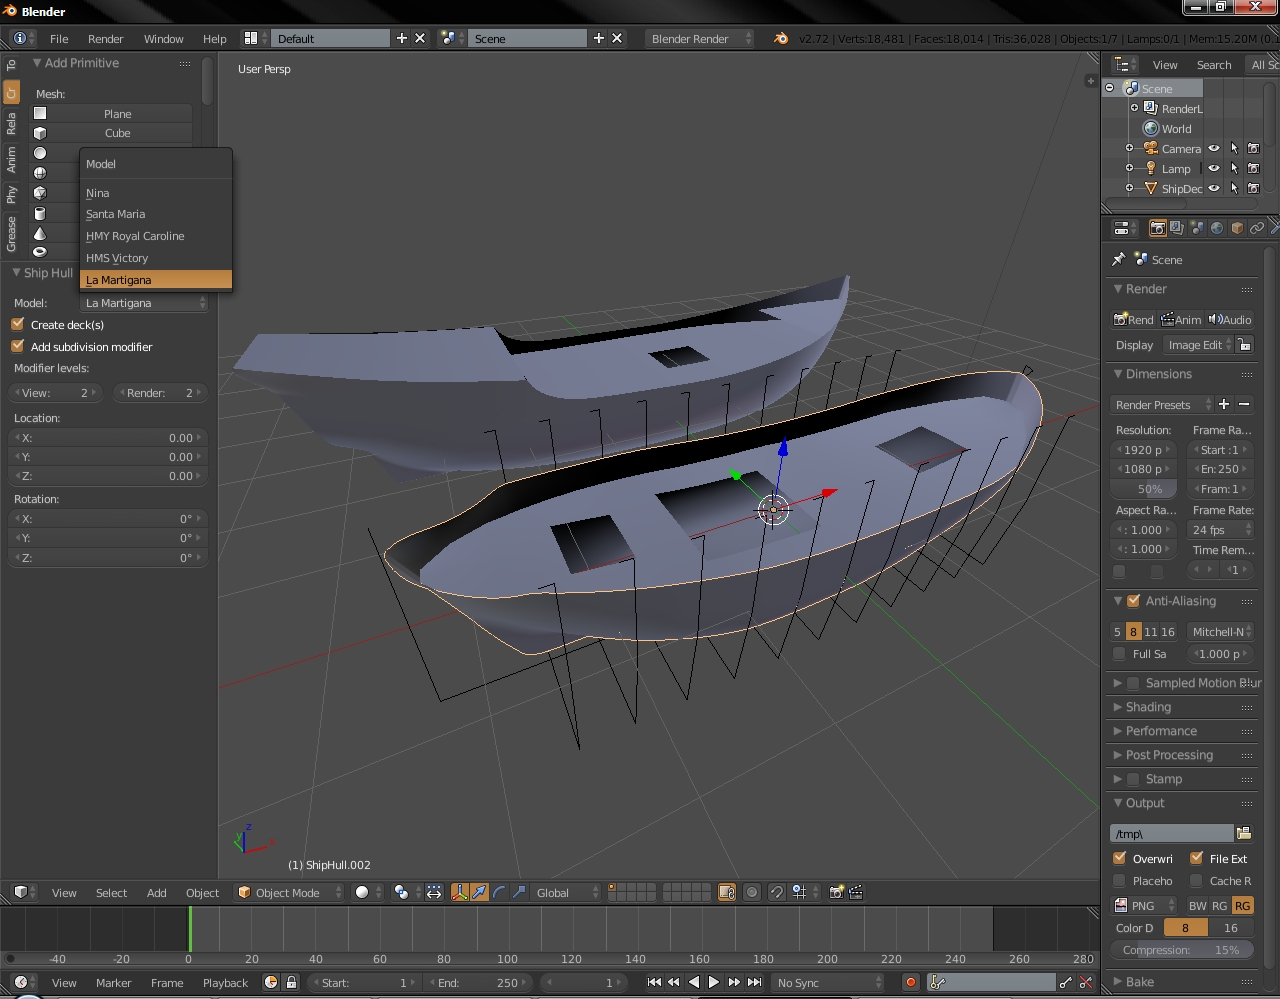
Task: Uncheck the Create deck(s) checkbox
Action: click(x=18, y=324)
